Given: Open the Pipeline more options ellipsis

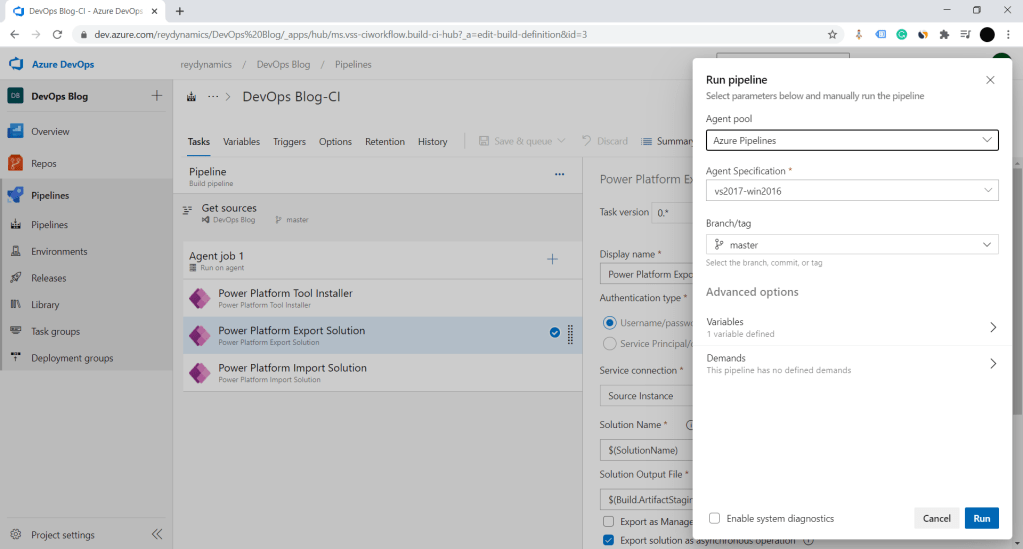Looking at the screenshot, I should click(x=560, y=174).
